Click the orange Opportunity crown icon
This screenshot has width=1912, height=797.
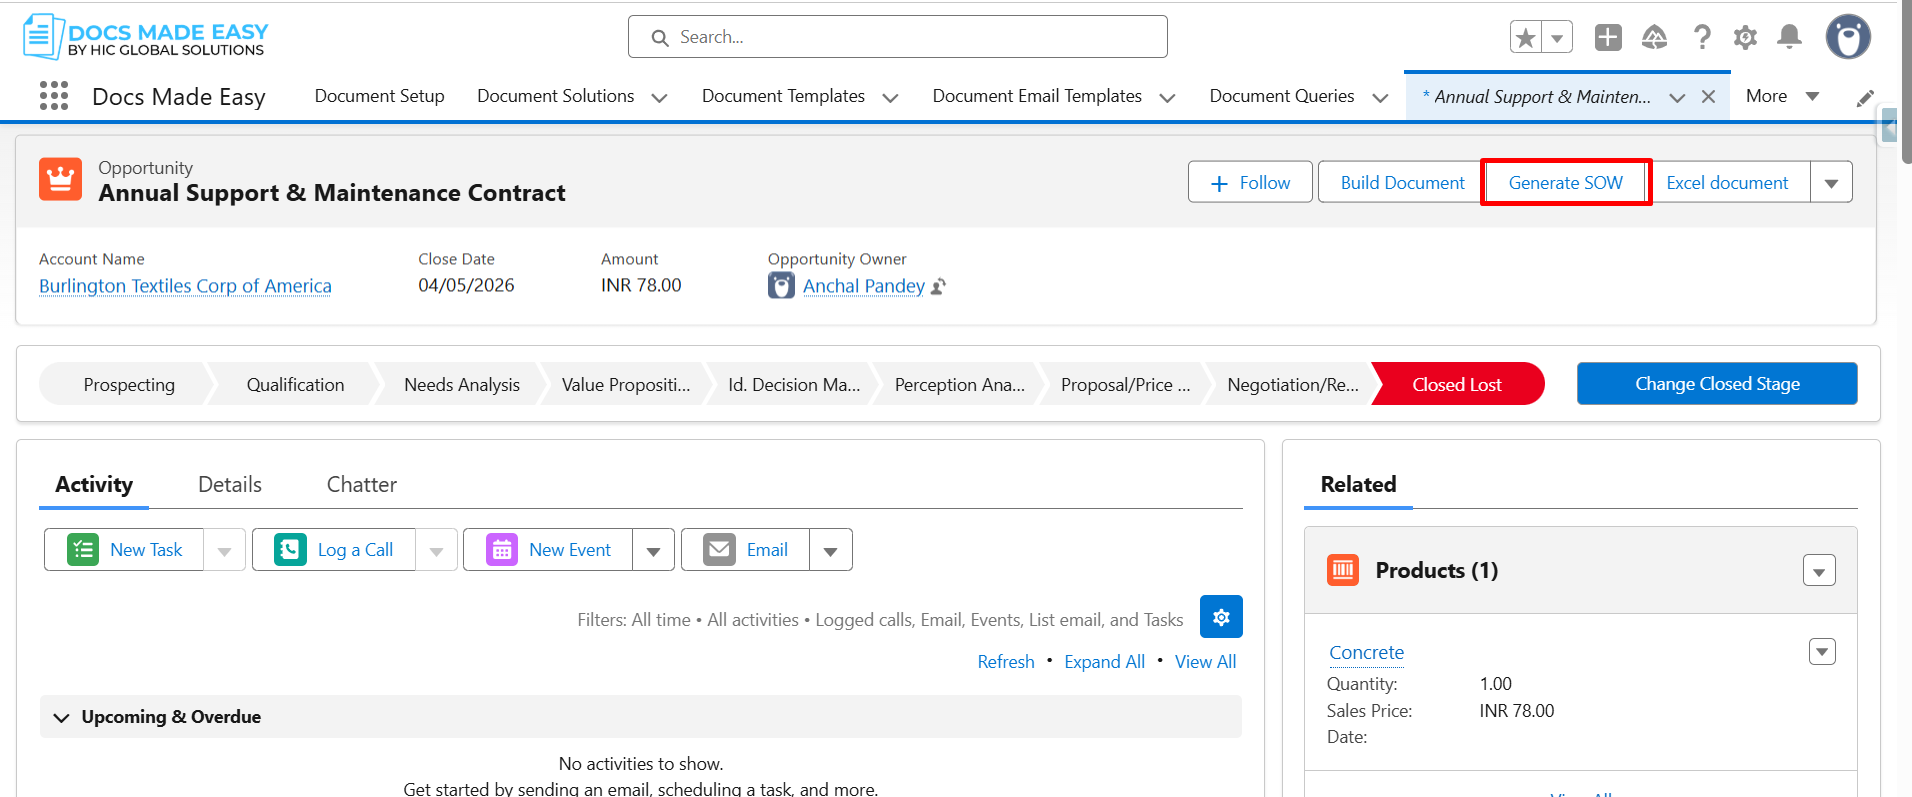tap(60, 180)
